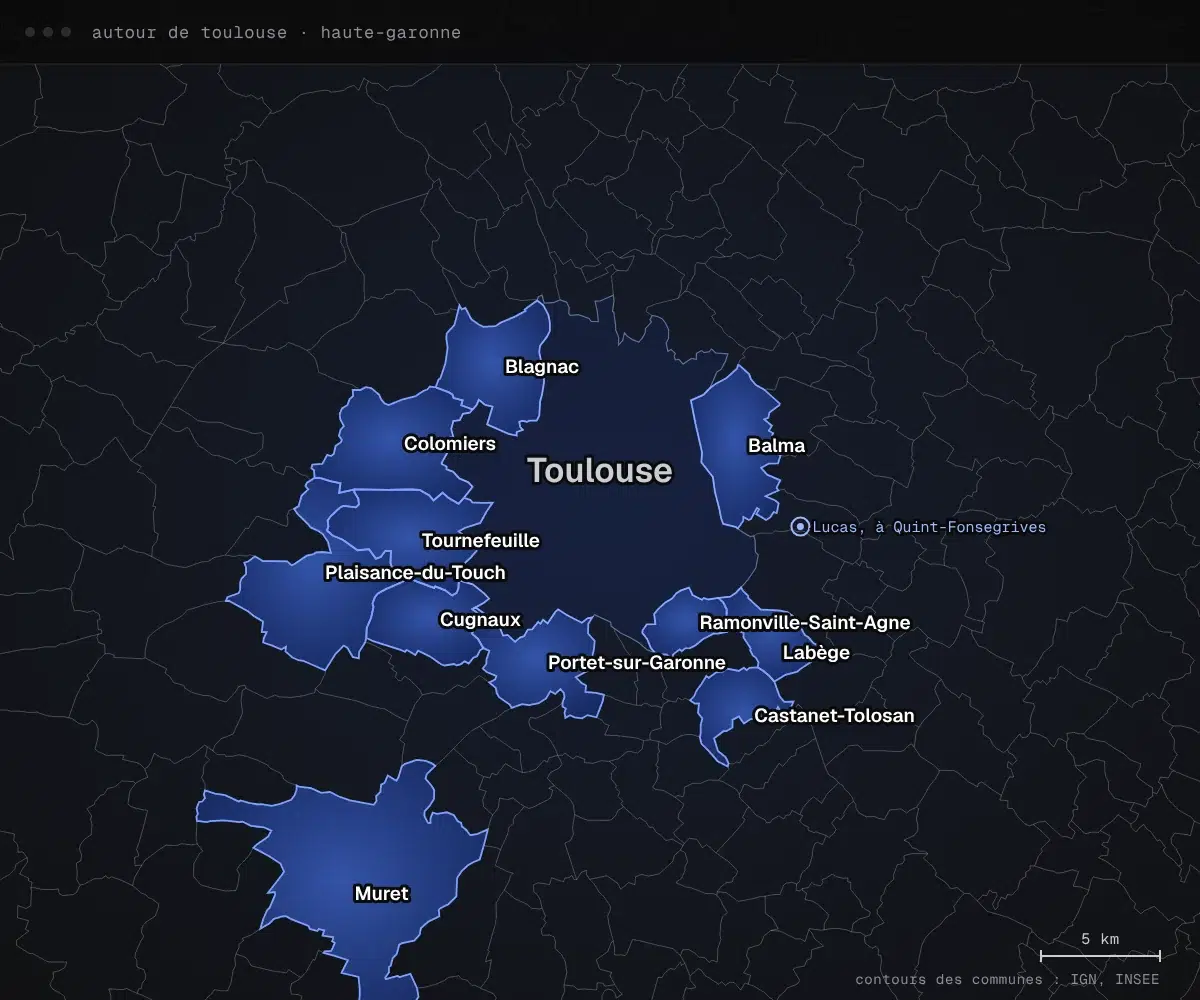Select the Blagnac commune label

pos(542,367)
